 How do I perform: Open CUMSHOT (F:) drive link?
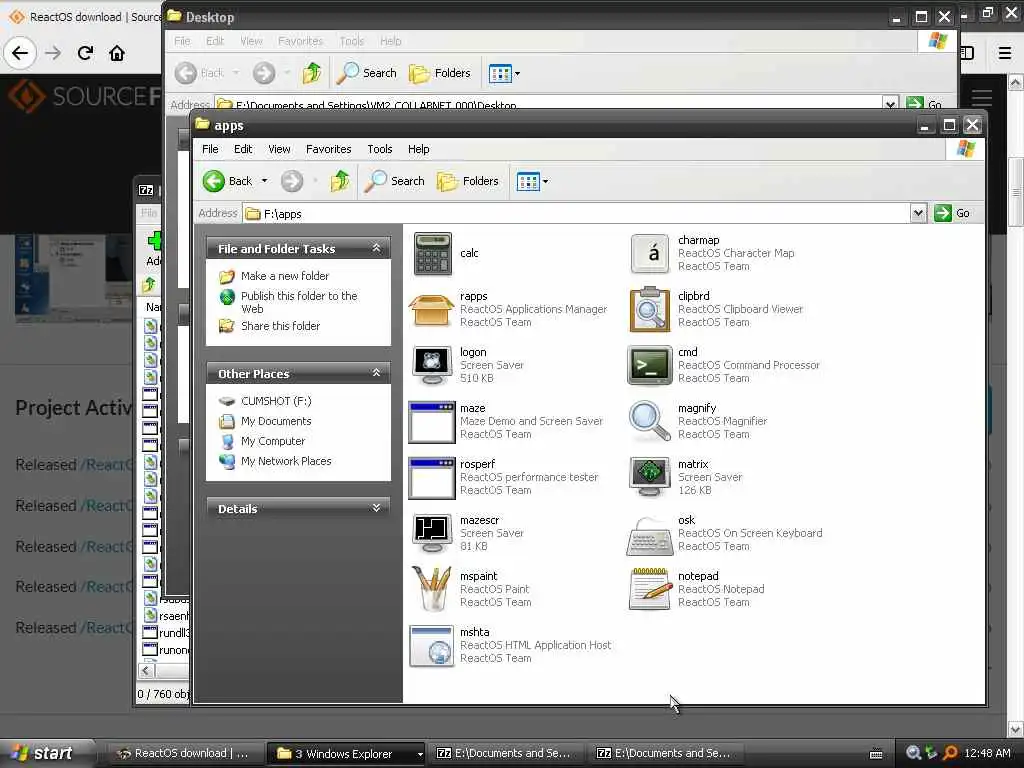[x=276, y=401]
